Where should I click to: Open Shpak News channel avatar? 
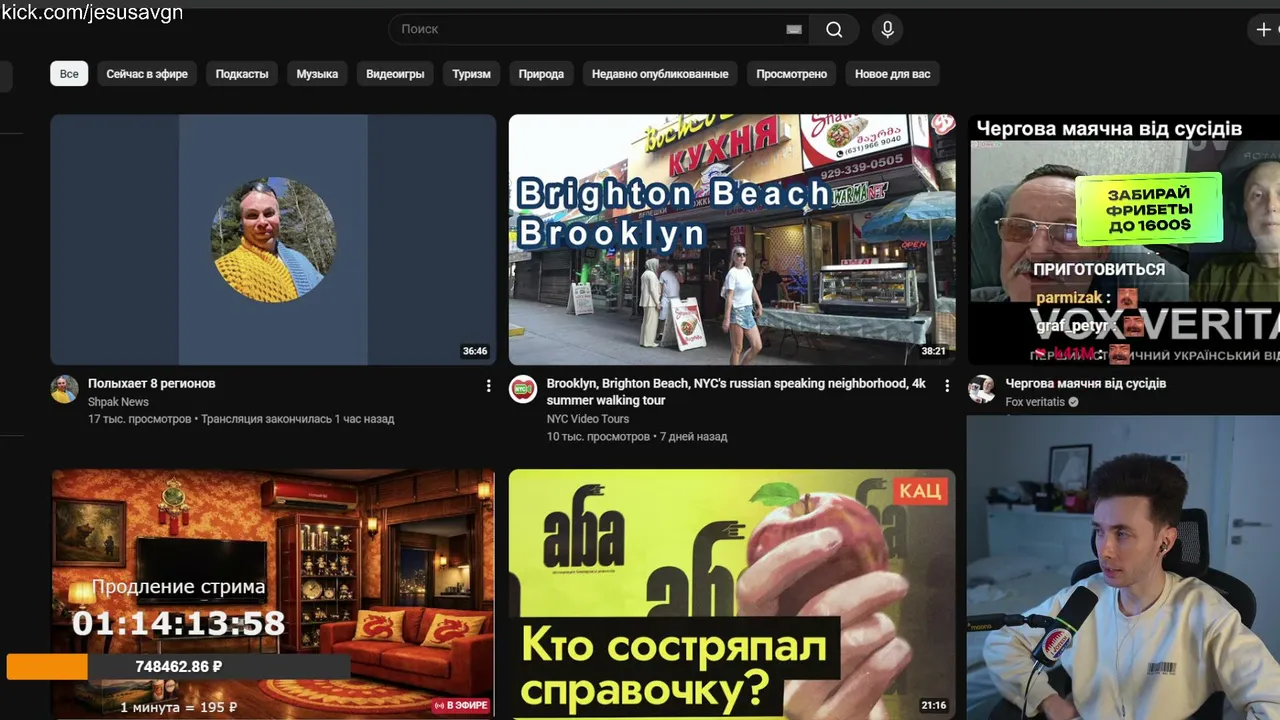pyautogui.click(x=65, y=390)
